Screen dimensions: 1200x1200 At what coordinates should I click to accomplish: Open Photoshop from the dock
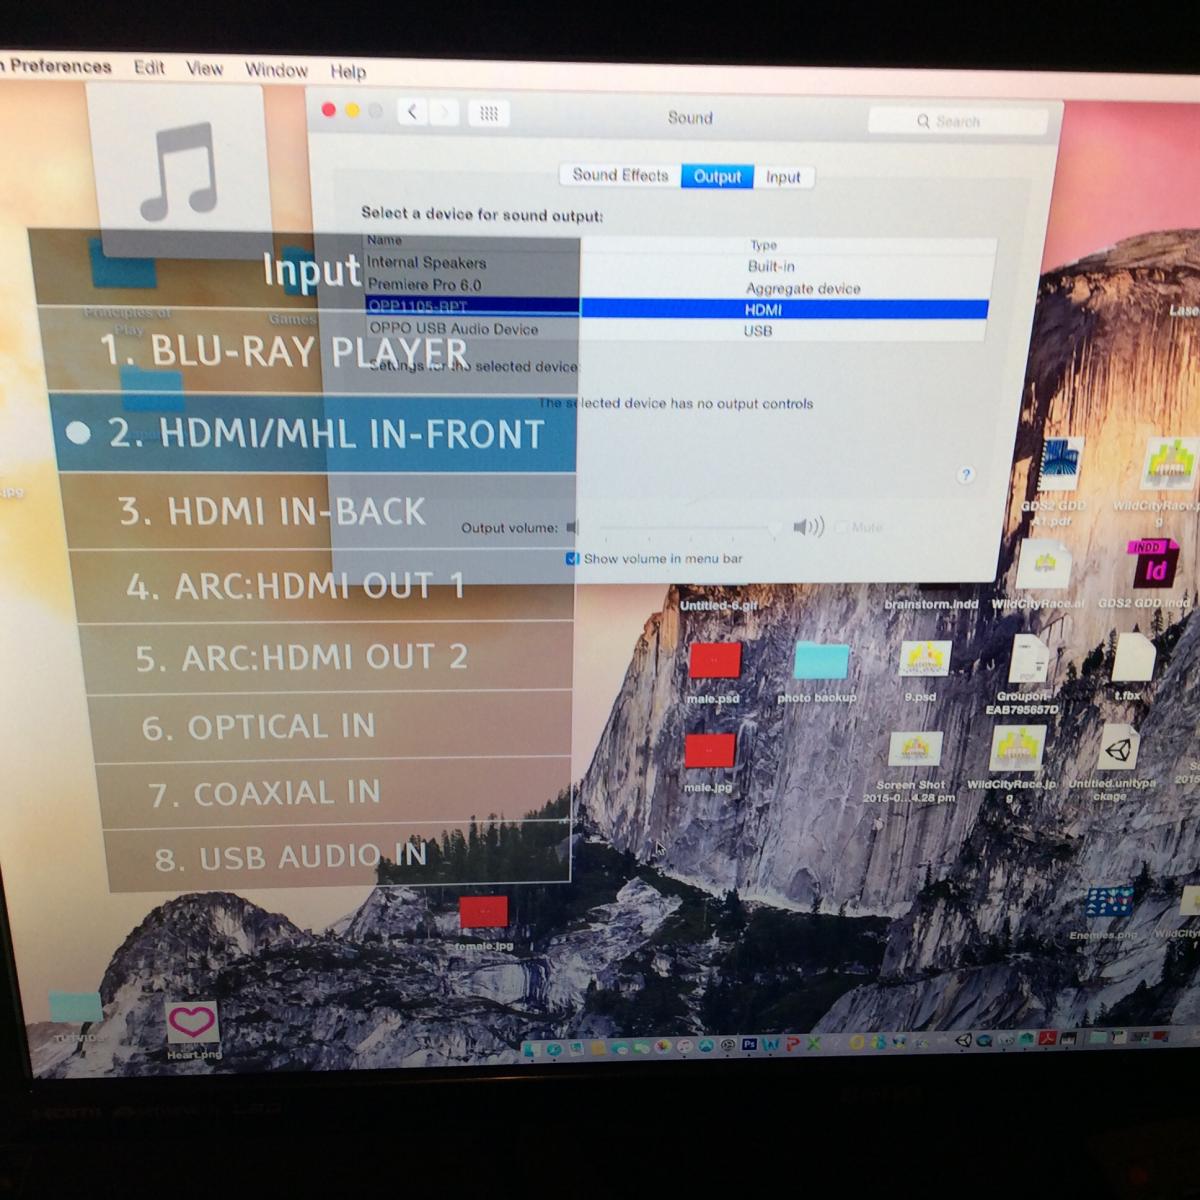pyautogui.click(x=749, y=1044)
